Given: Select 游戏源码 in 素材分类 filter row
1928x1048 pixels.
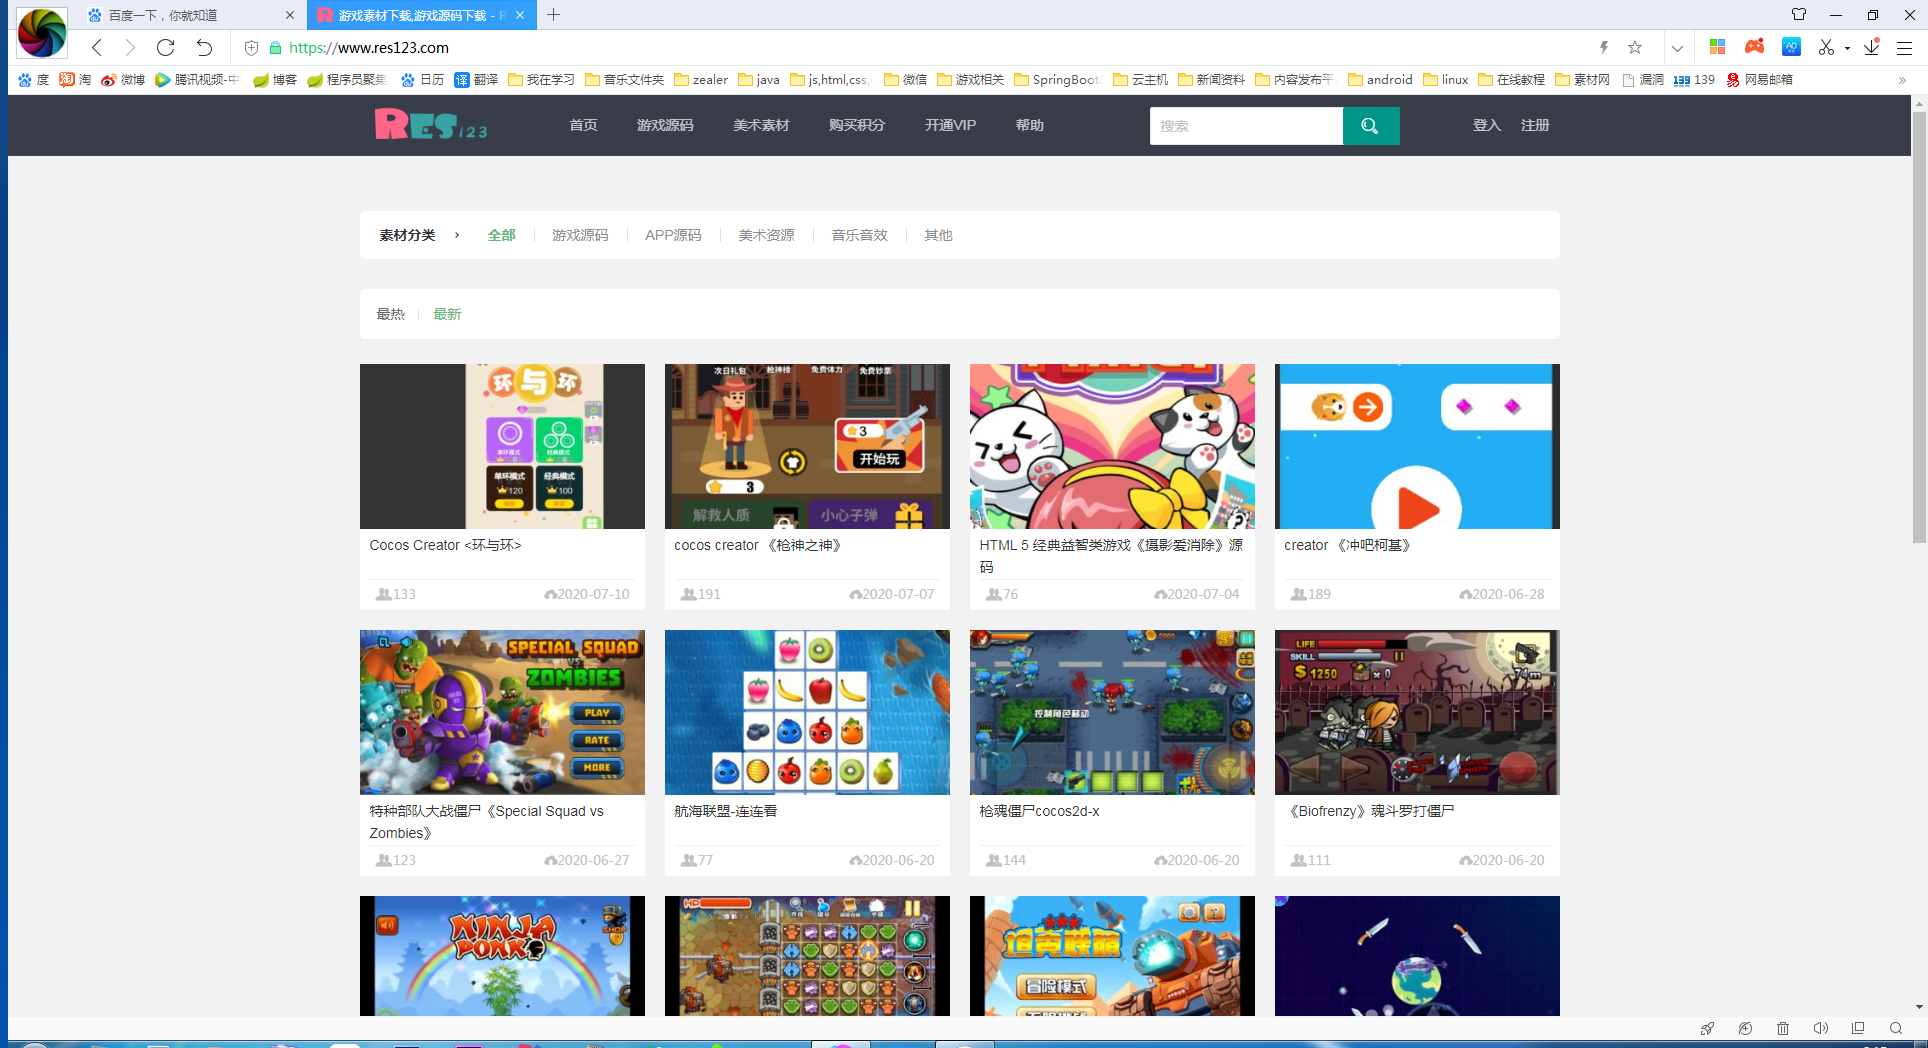Looking at the screenshot, I should pyautogui.click(x=580, y=235).
